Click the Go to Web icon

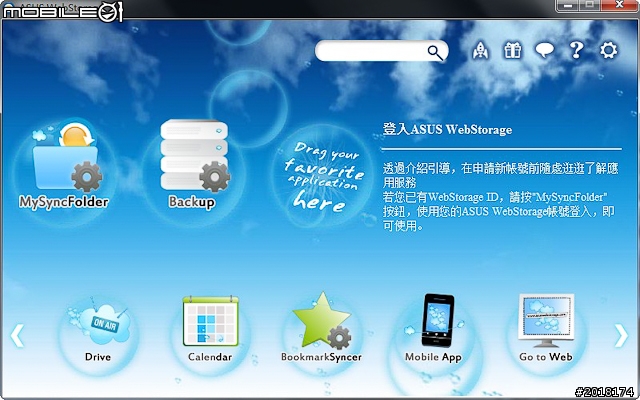546,328
